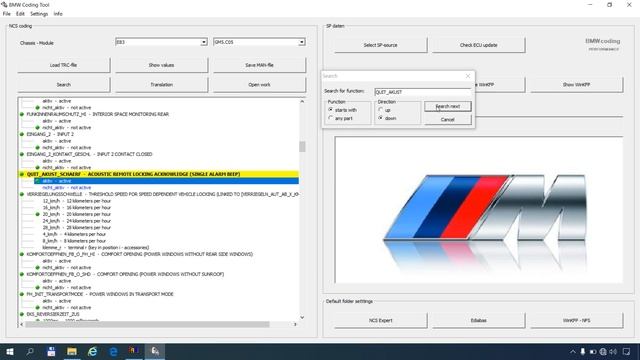The height and width of the screenshot is (360, 640).
Task: Select the VERRIEGELUNGSSCHWELLE row
Action: (x=162, y=194)
